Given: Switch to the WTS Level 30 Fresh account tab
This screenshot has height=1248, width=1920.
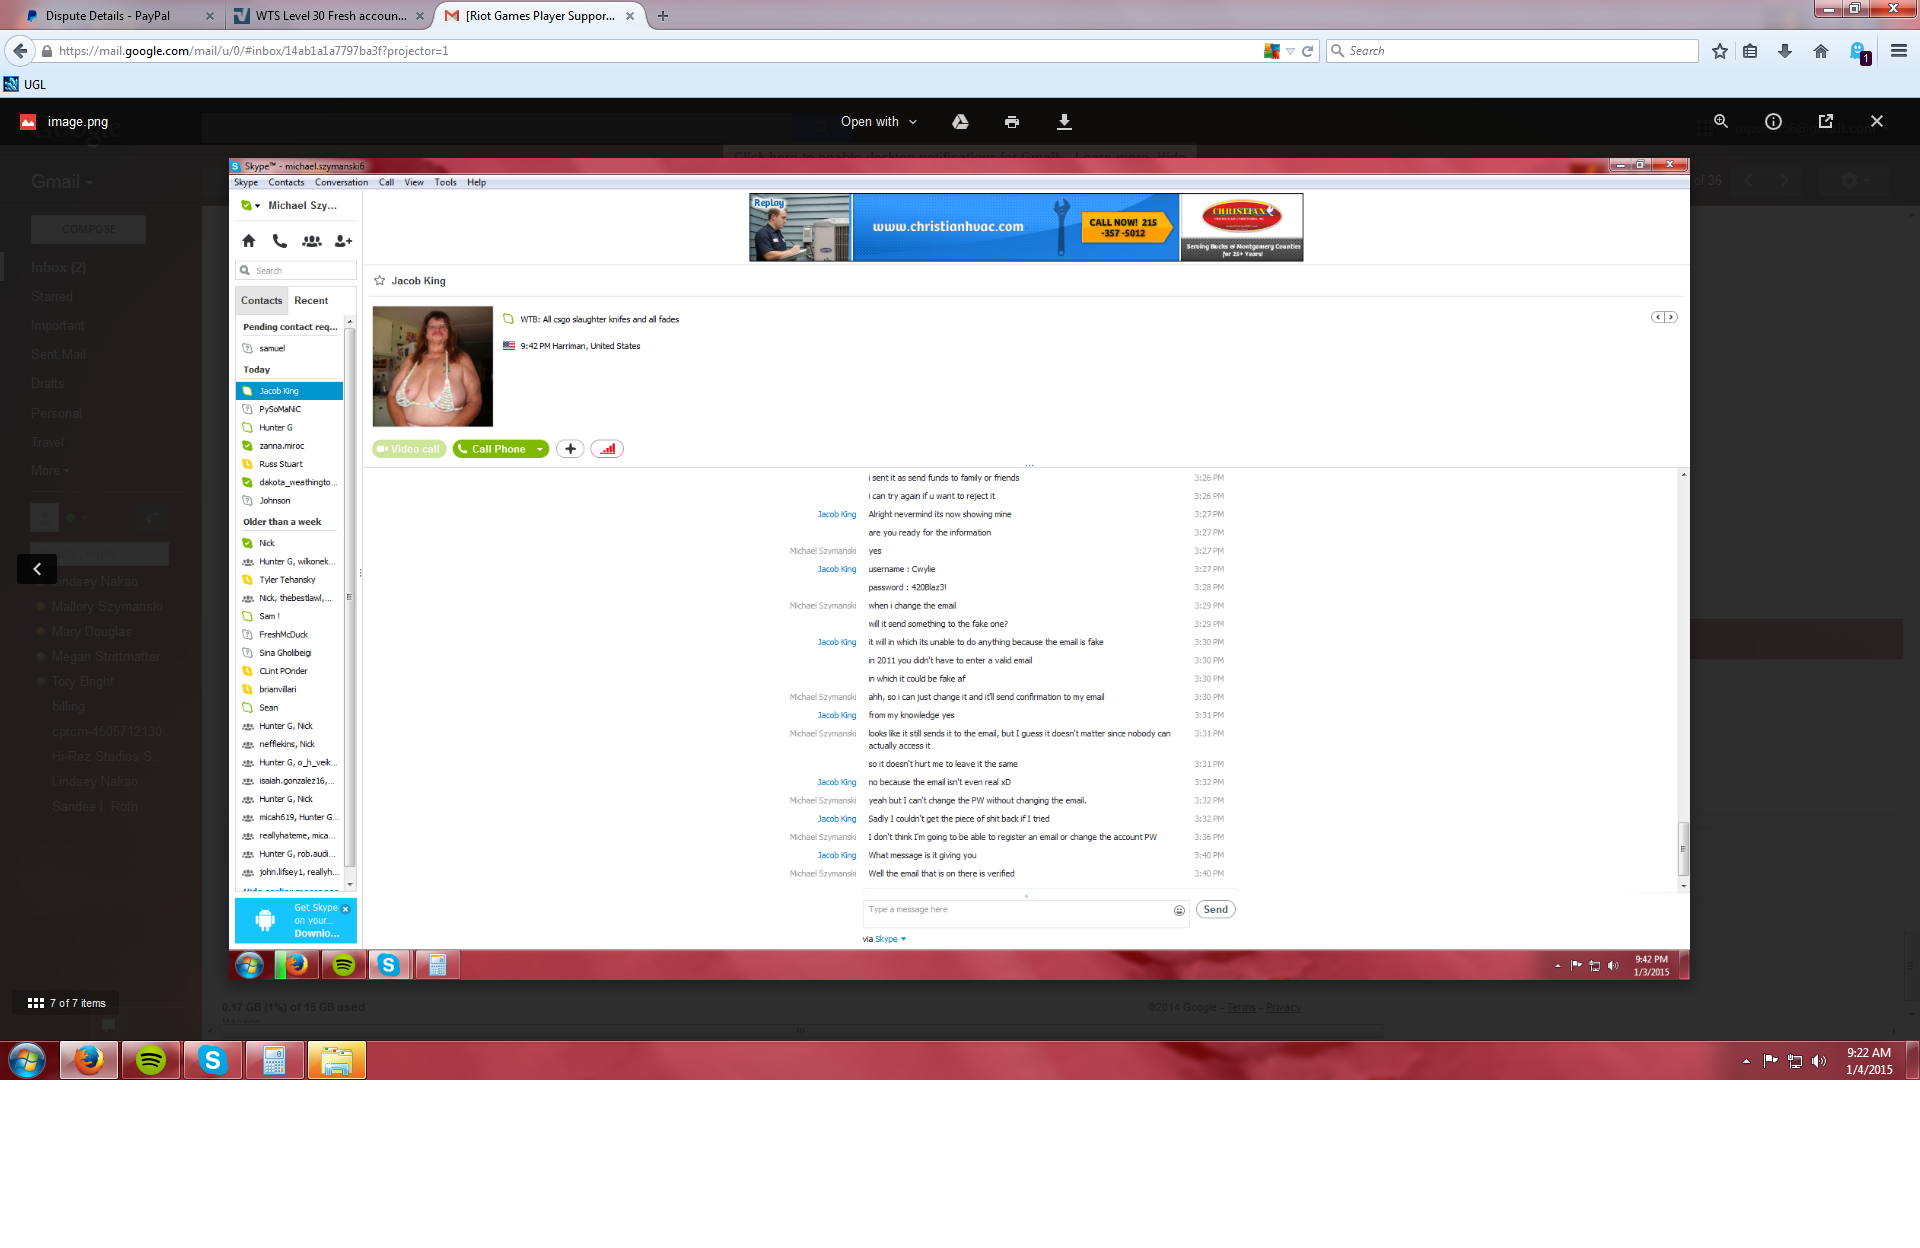Looking at the screenshot, I should coord(330,16).
